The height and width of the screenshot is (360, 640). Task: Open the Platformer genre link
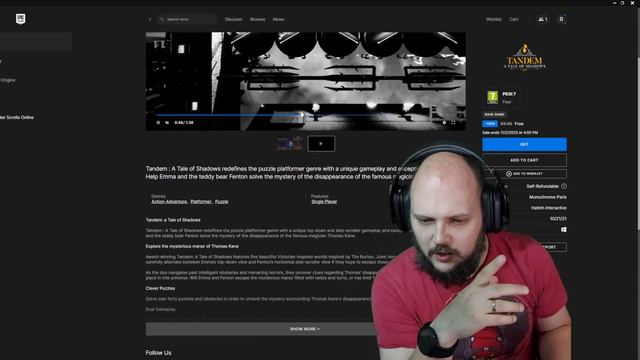click(x=201, y=202)
